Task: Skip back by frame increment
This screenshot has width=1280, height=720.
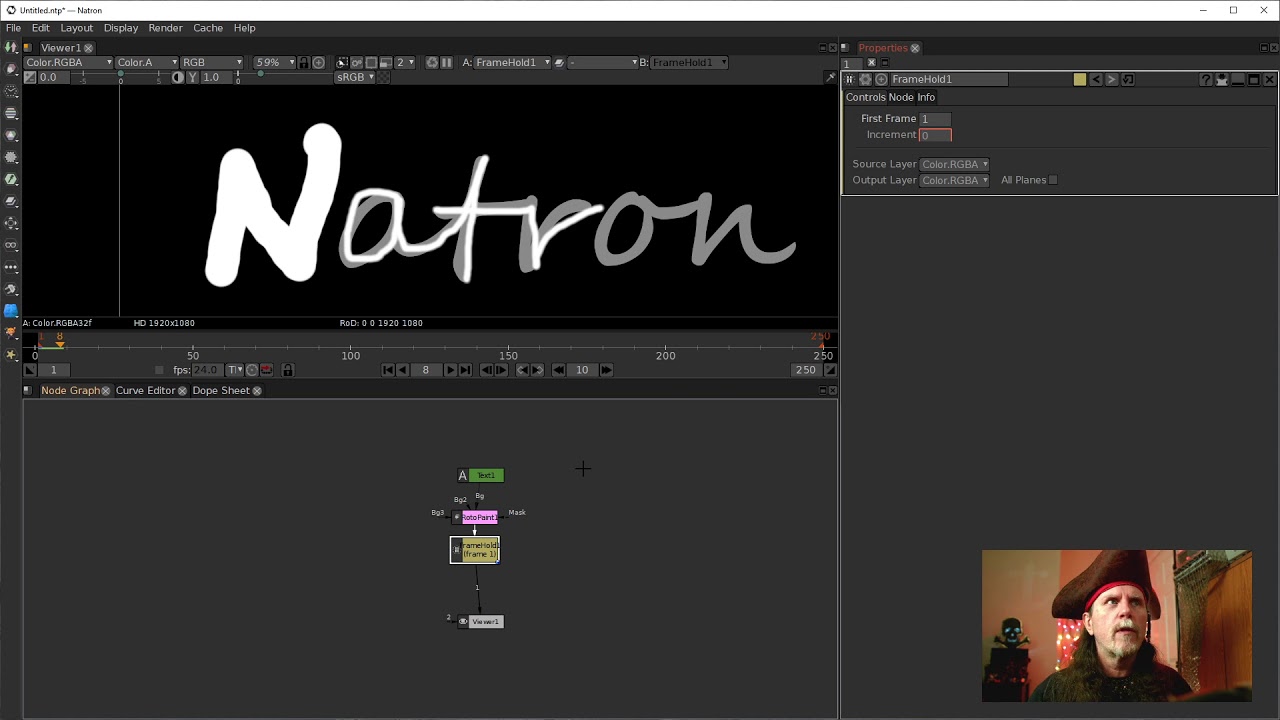Action: click(x=558, y=370)
